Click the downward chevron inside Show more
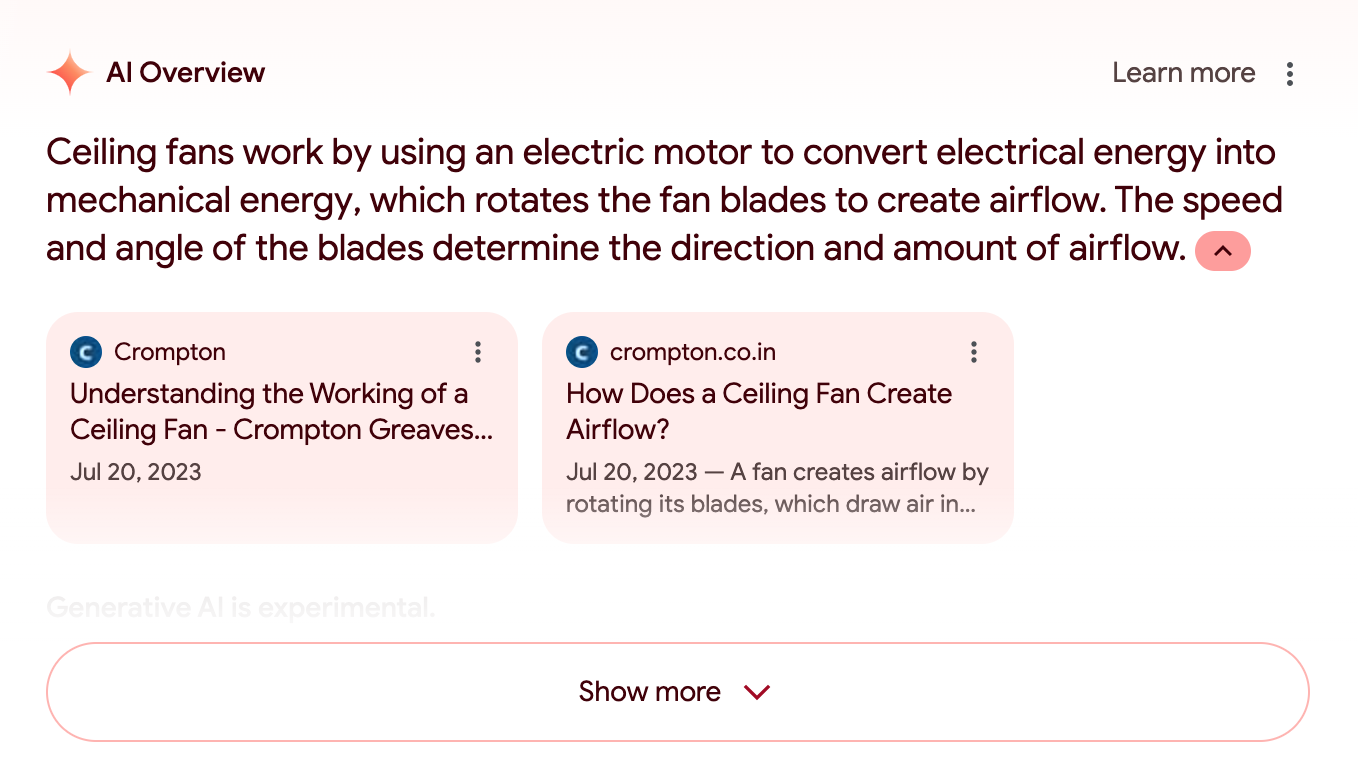 click(x=757, y=691)
